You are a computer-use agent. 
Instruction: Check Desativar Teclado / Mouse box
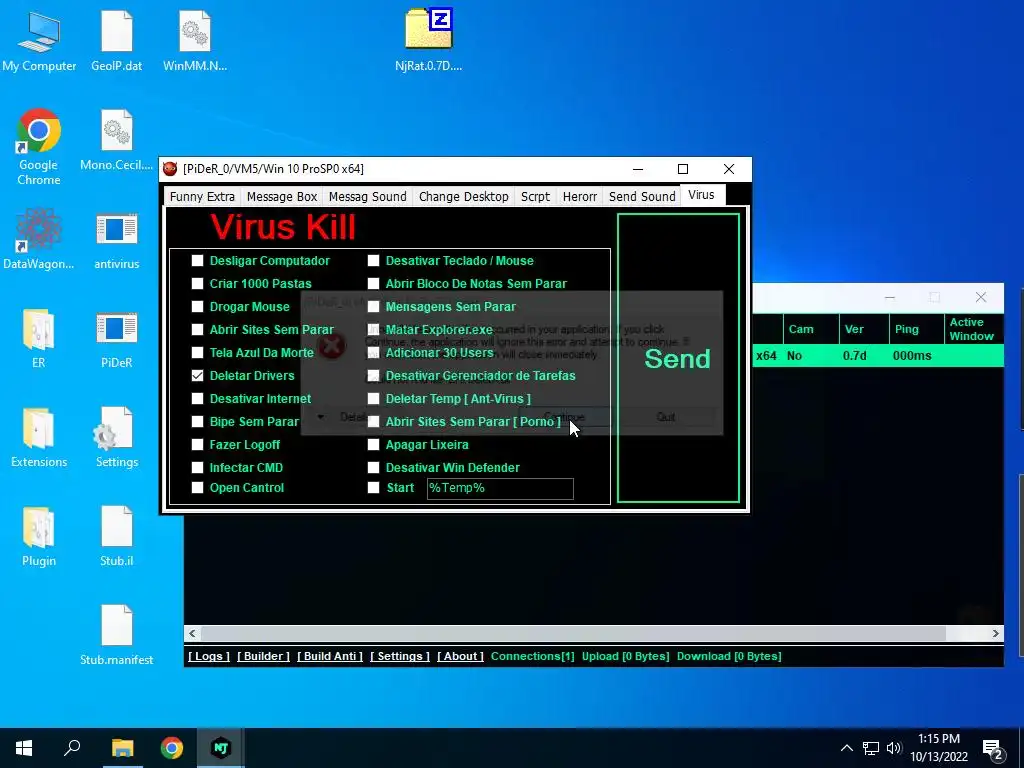[x=374, y=261]
